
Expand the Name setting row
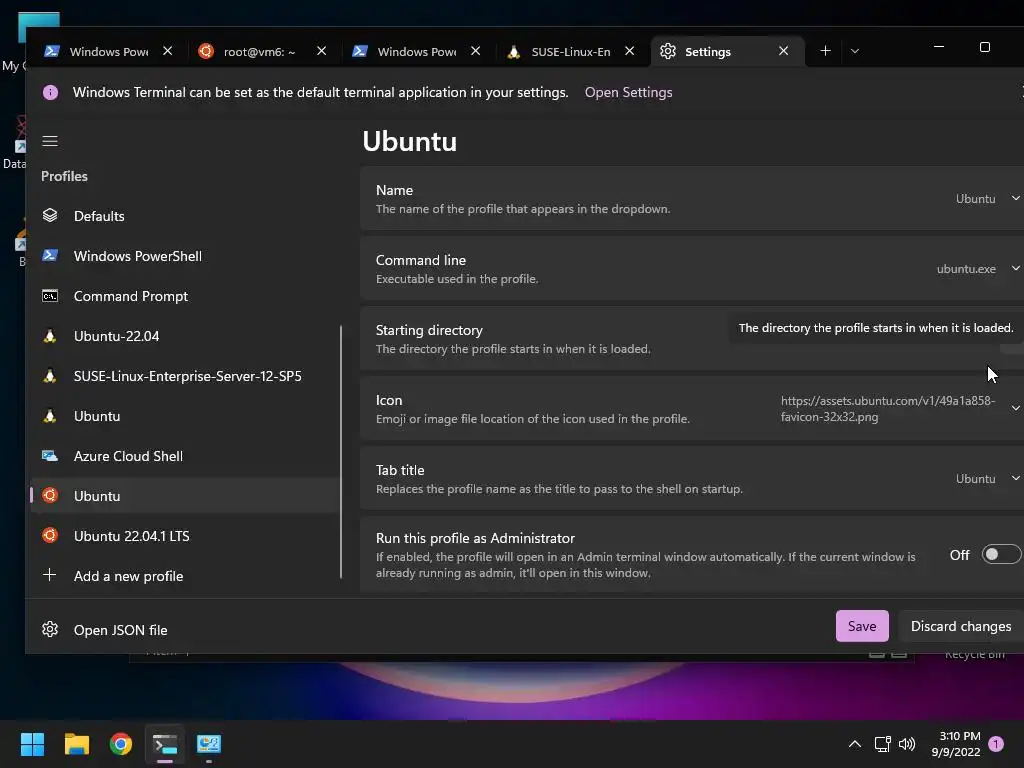point(692,199)
